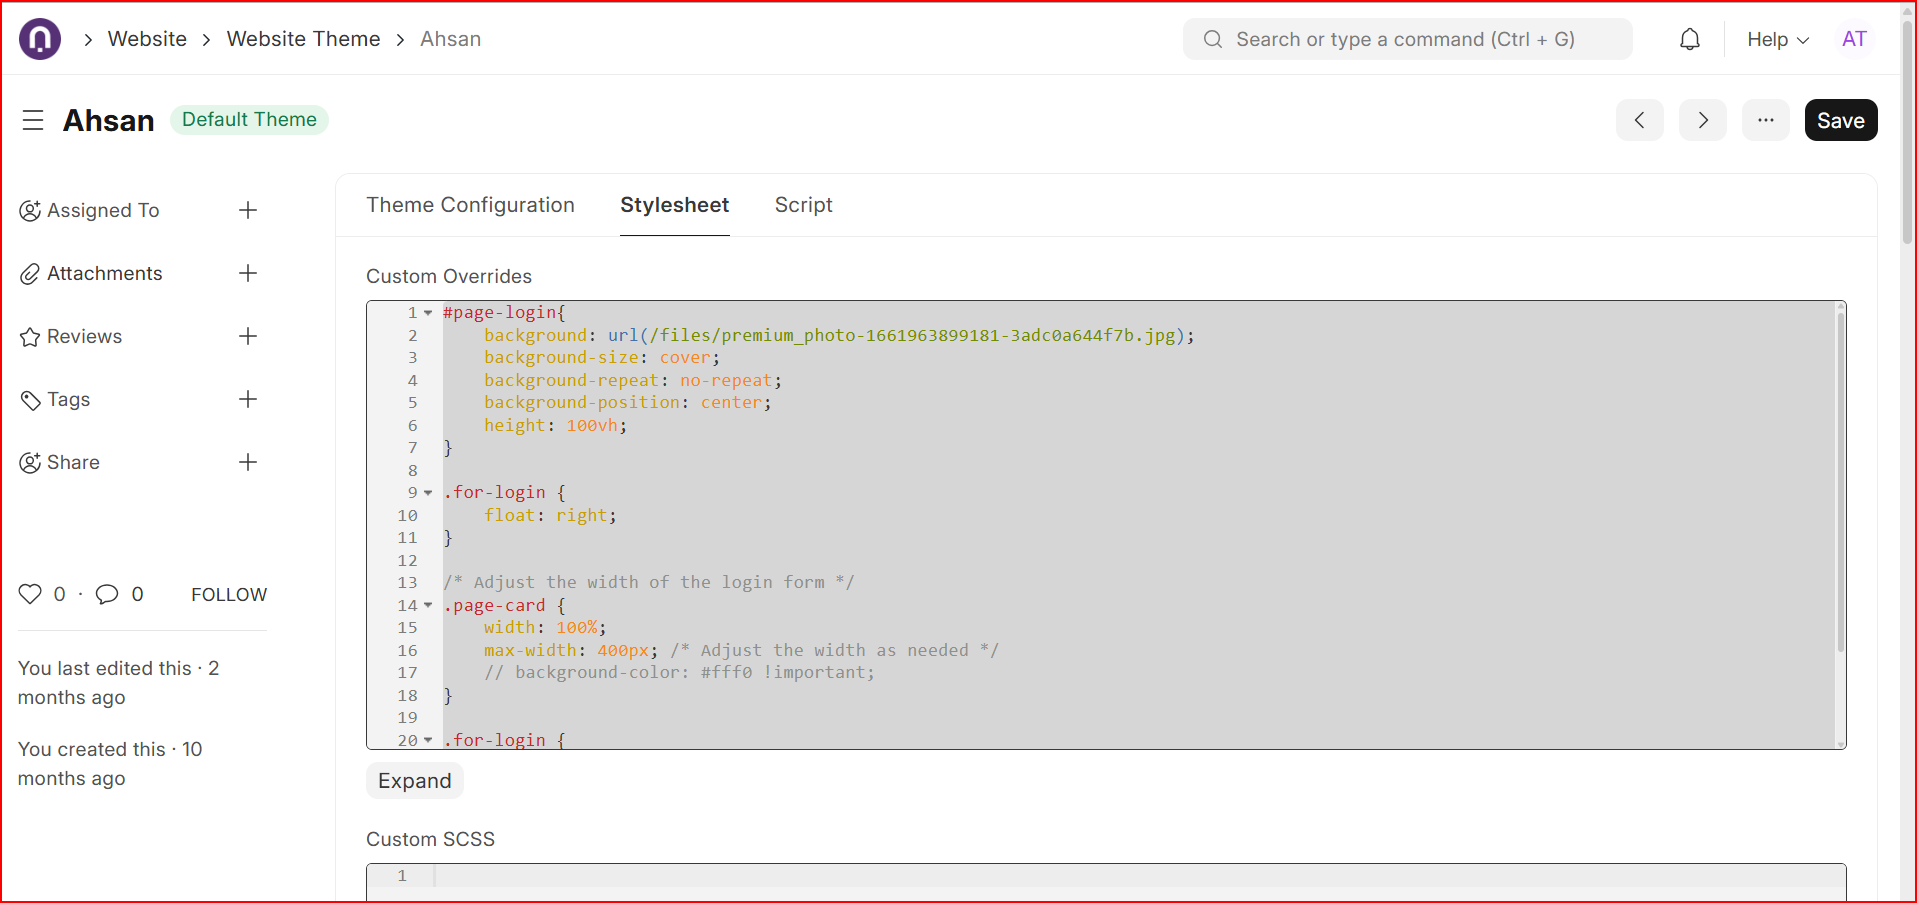Viewport: 1917px width, 903px height.
Task: Go to previous record with left arrow
Action: click(1639, 120)
